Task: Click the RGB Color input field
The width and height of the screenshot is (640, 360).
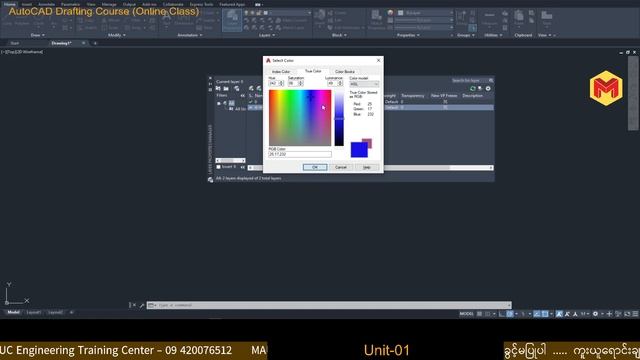Action: pyautogui.click(x=300, y=154)
